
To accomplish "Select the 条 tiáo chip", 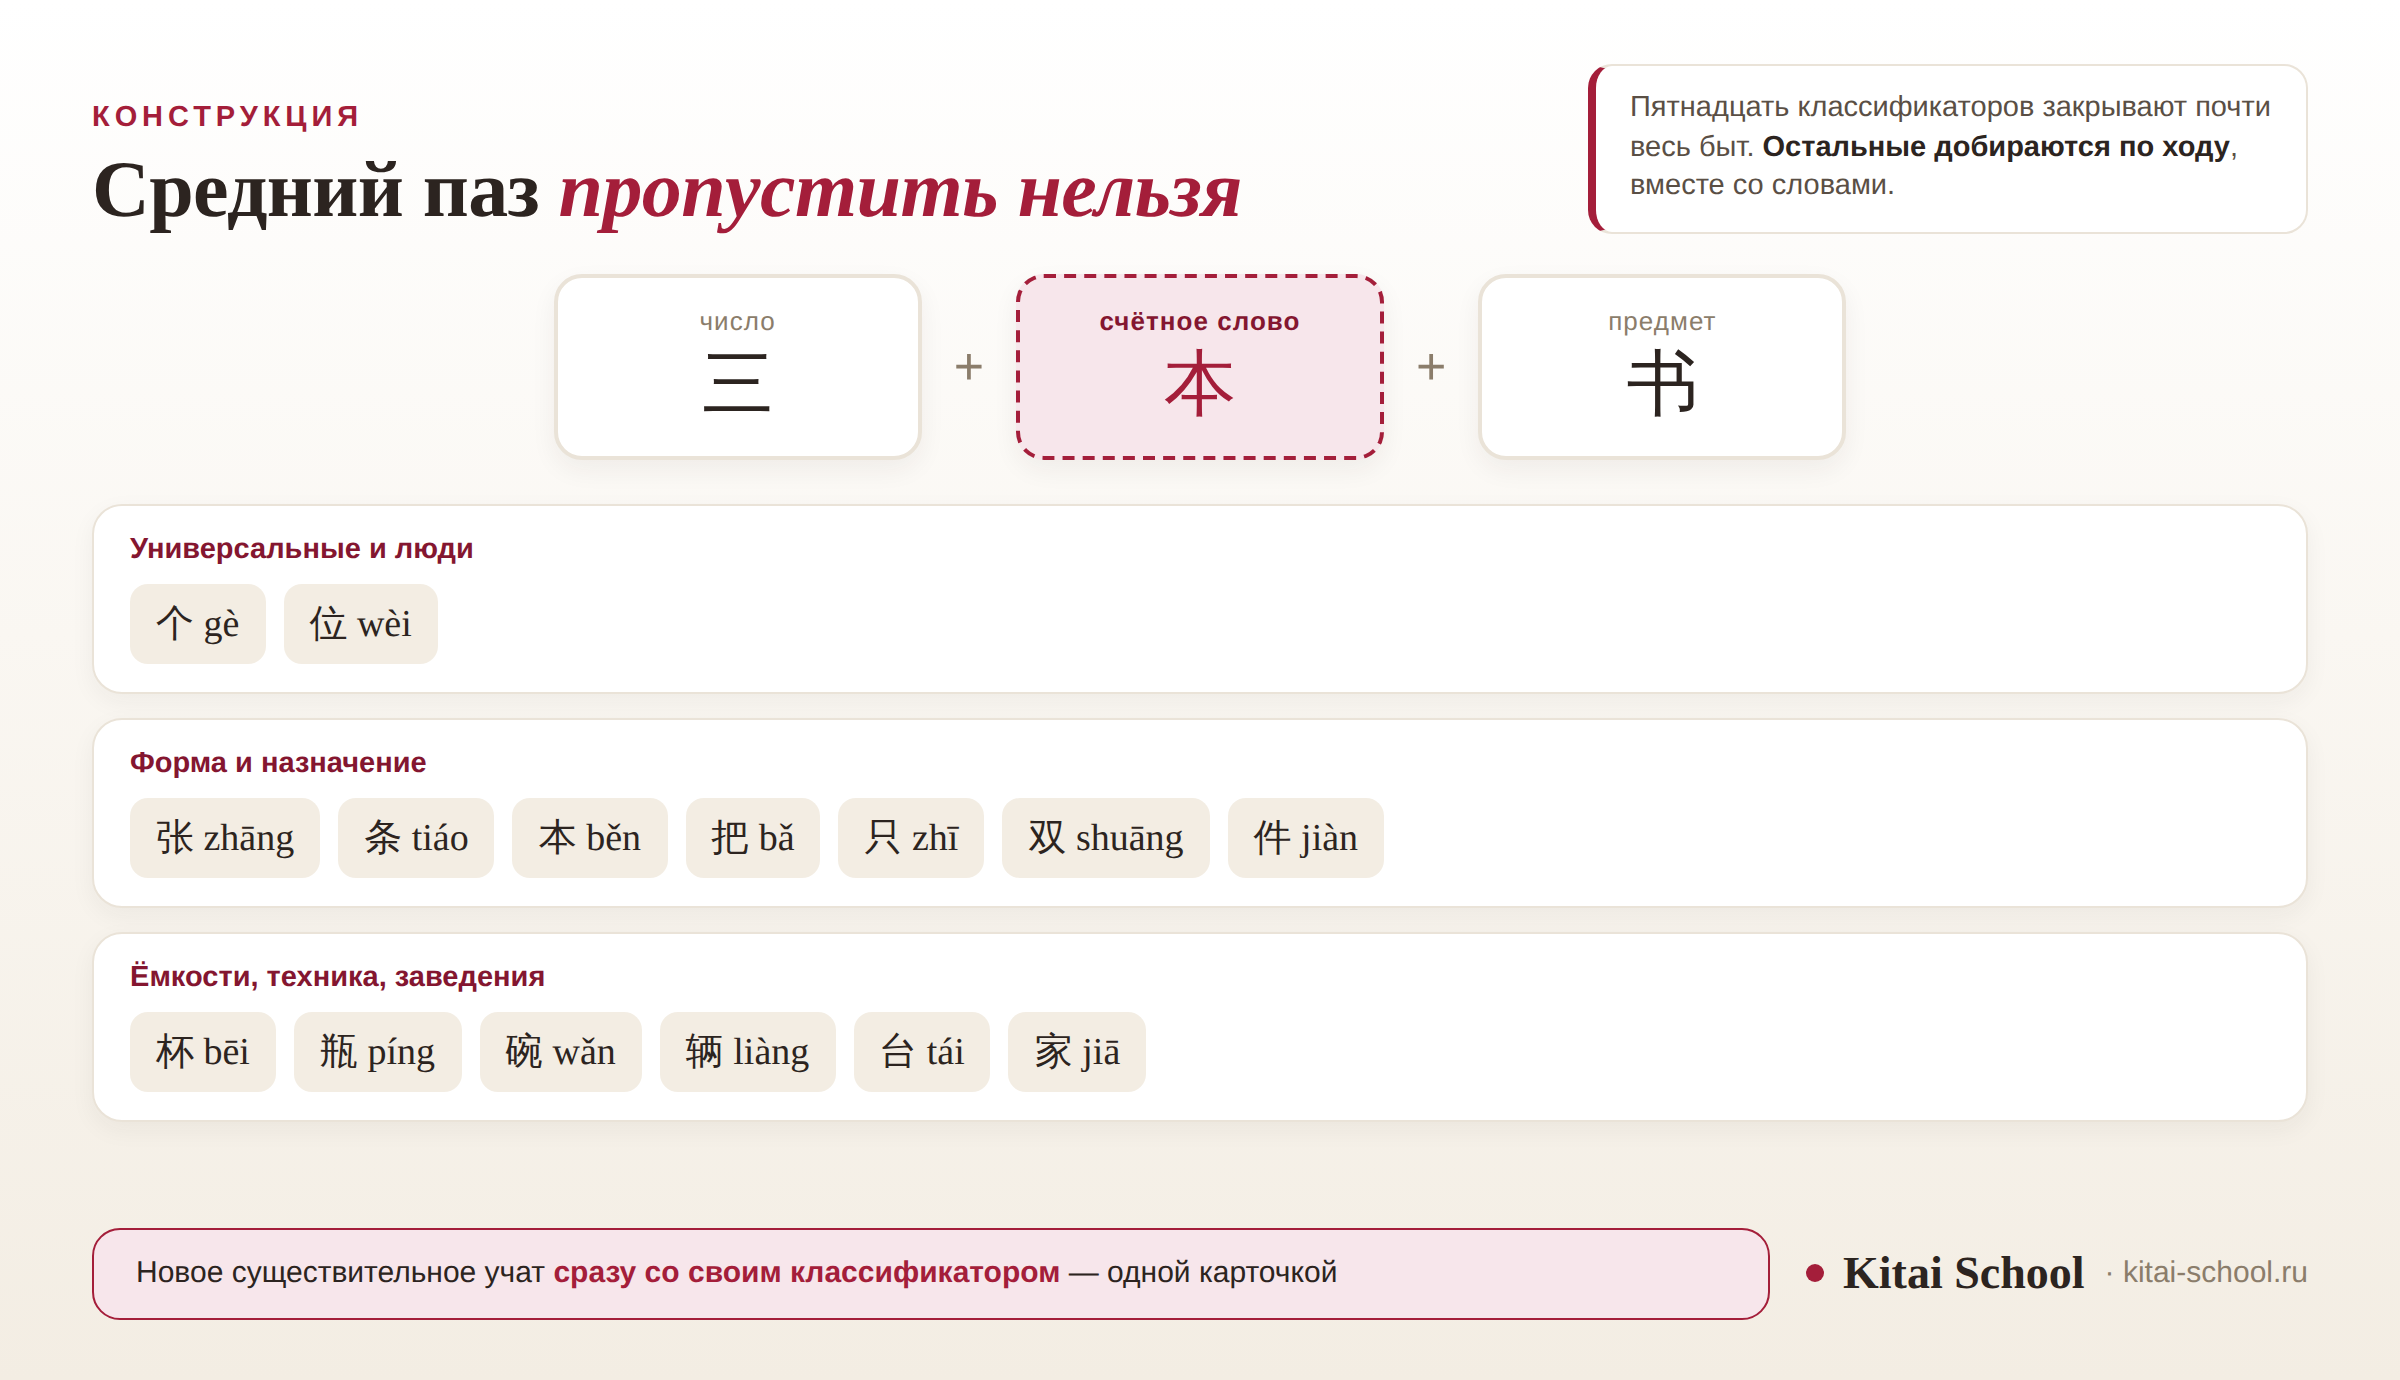I will point(415,838).
